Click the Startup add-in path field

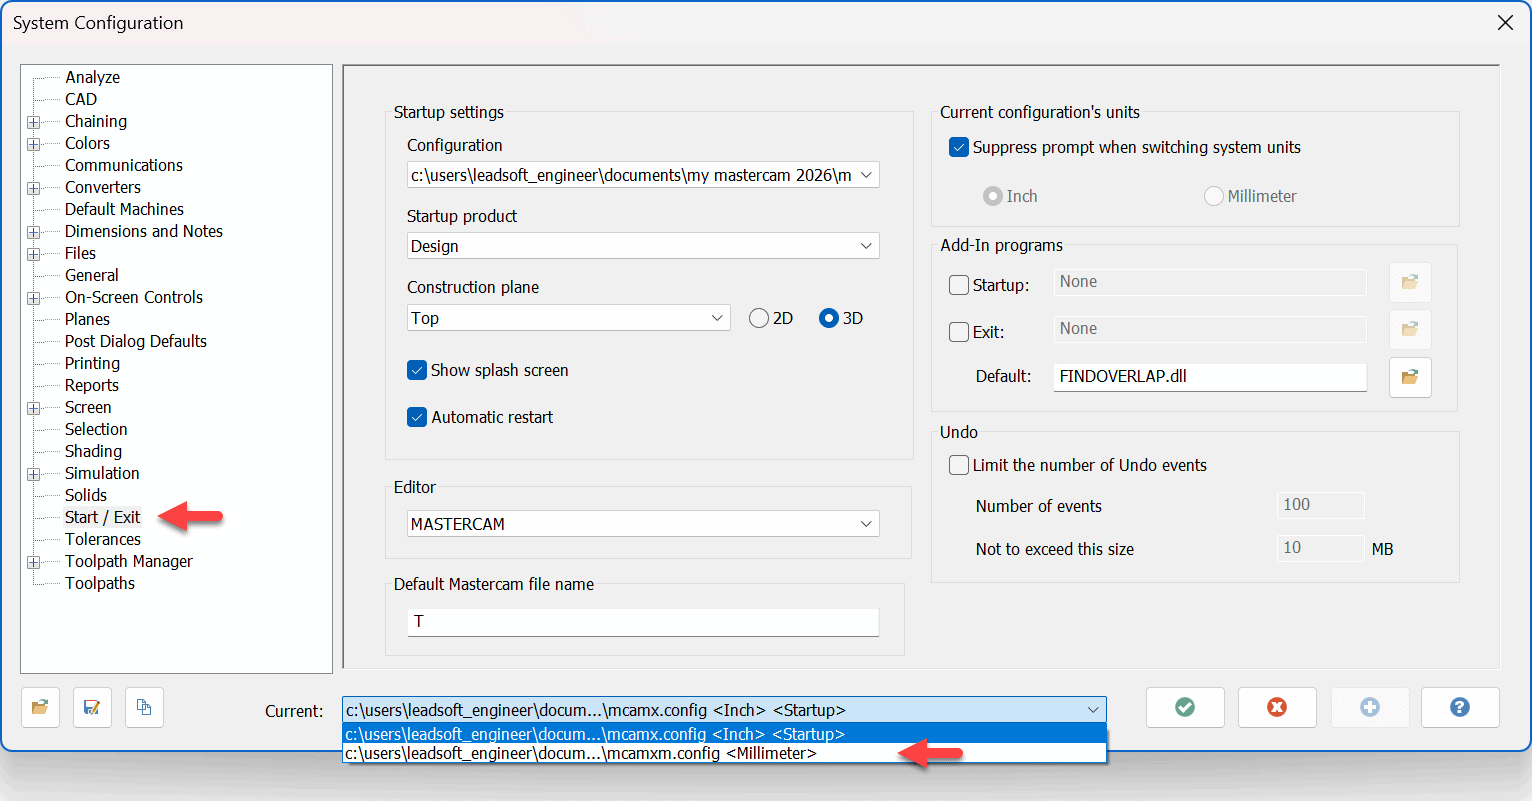tap(1210, 282)
